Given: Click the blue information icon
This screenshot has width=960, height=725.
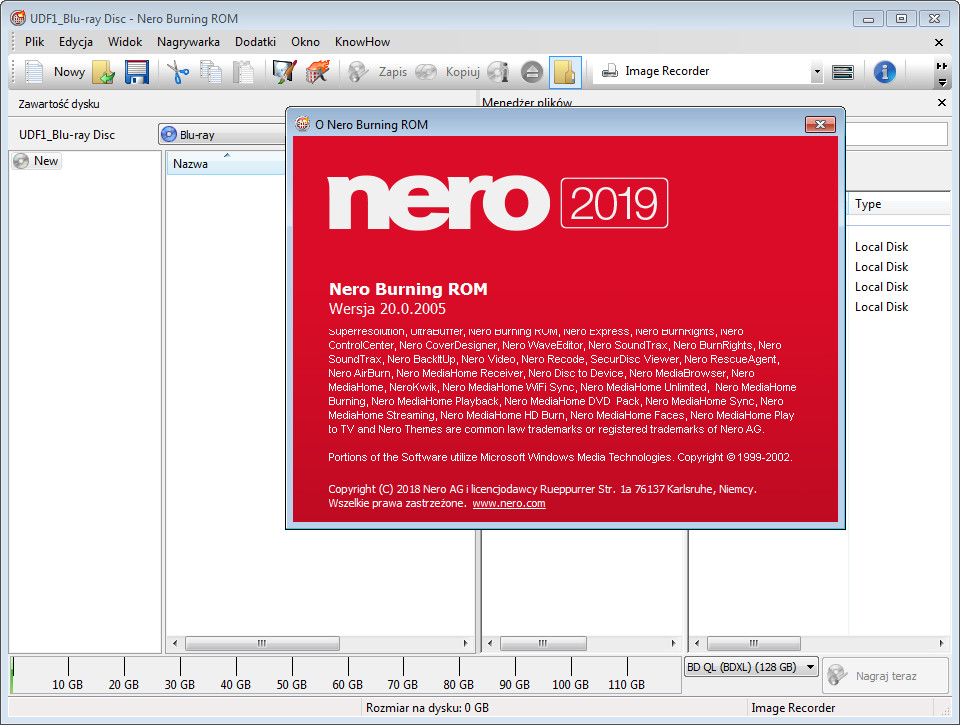Looking at the screenshot, I should pos(884,72).
